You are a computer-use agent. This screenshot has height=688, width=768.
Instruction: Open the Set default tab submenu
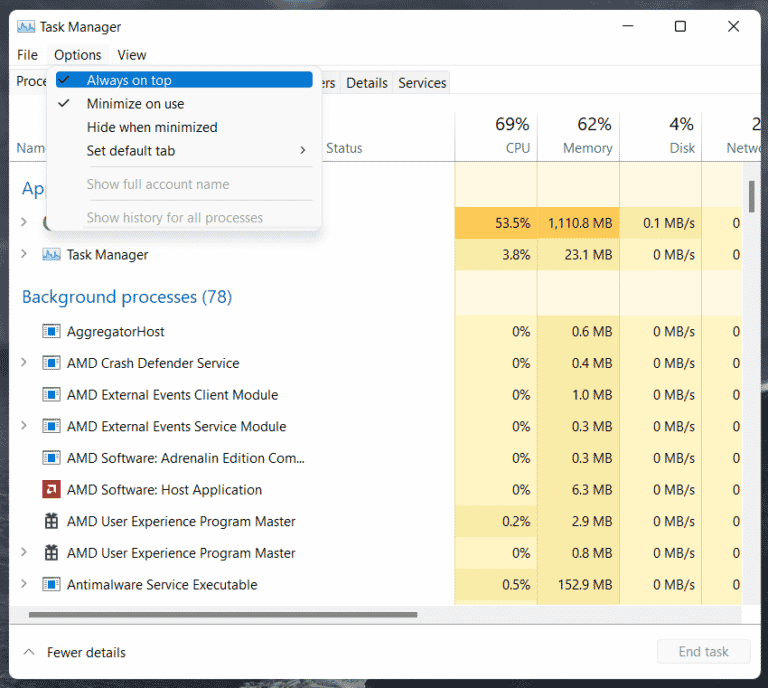[184, 151]
